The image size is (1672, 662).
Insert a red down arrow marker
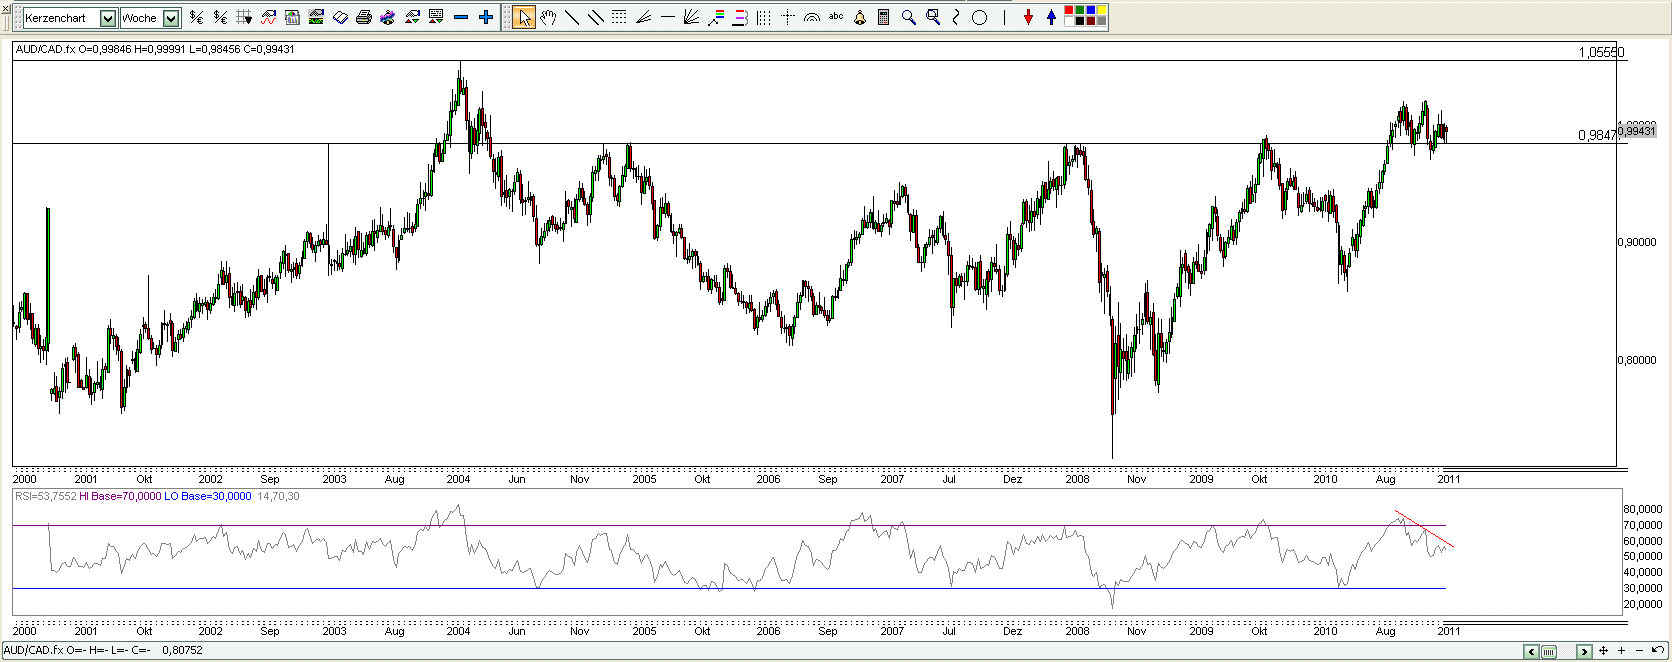[x=1028, y=17]
